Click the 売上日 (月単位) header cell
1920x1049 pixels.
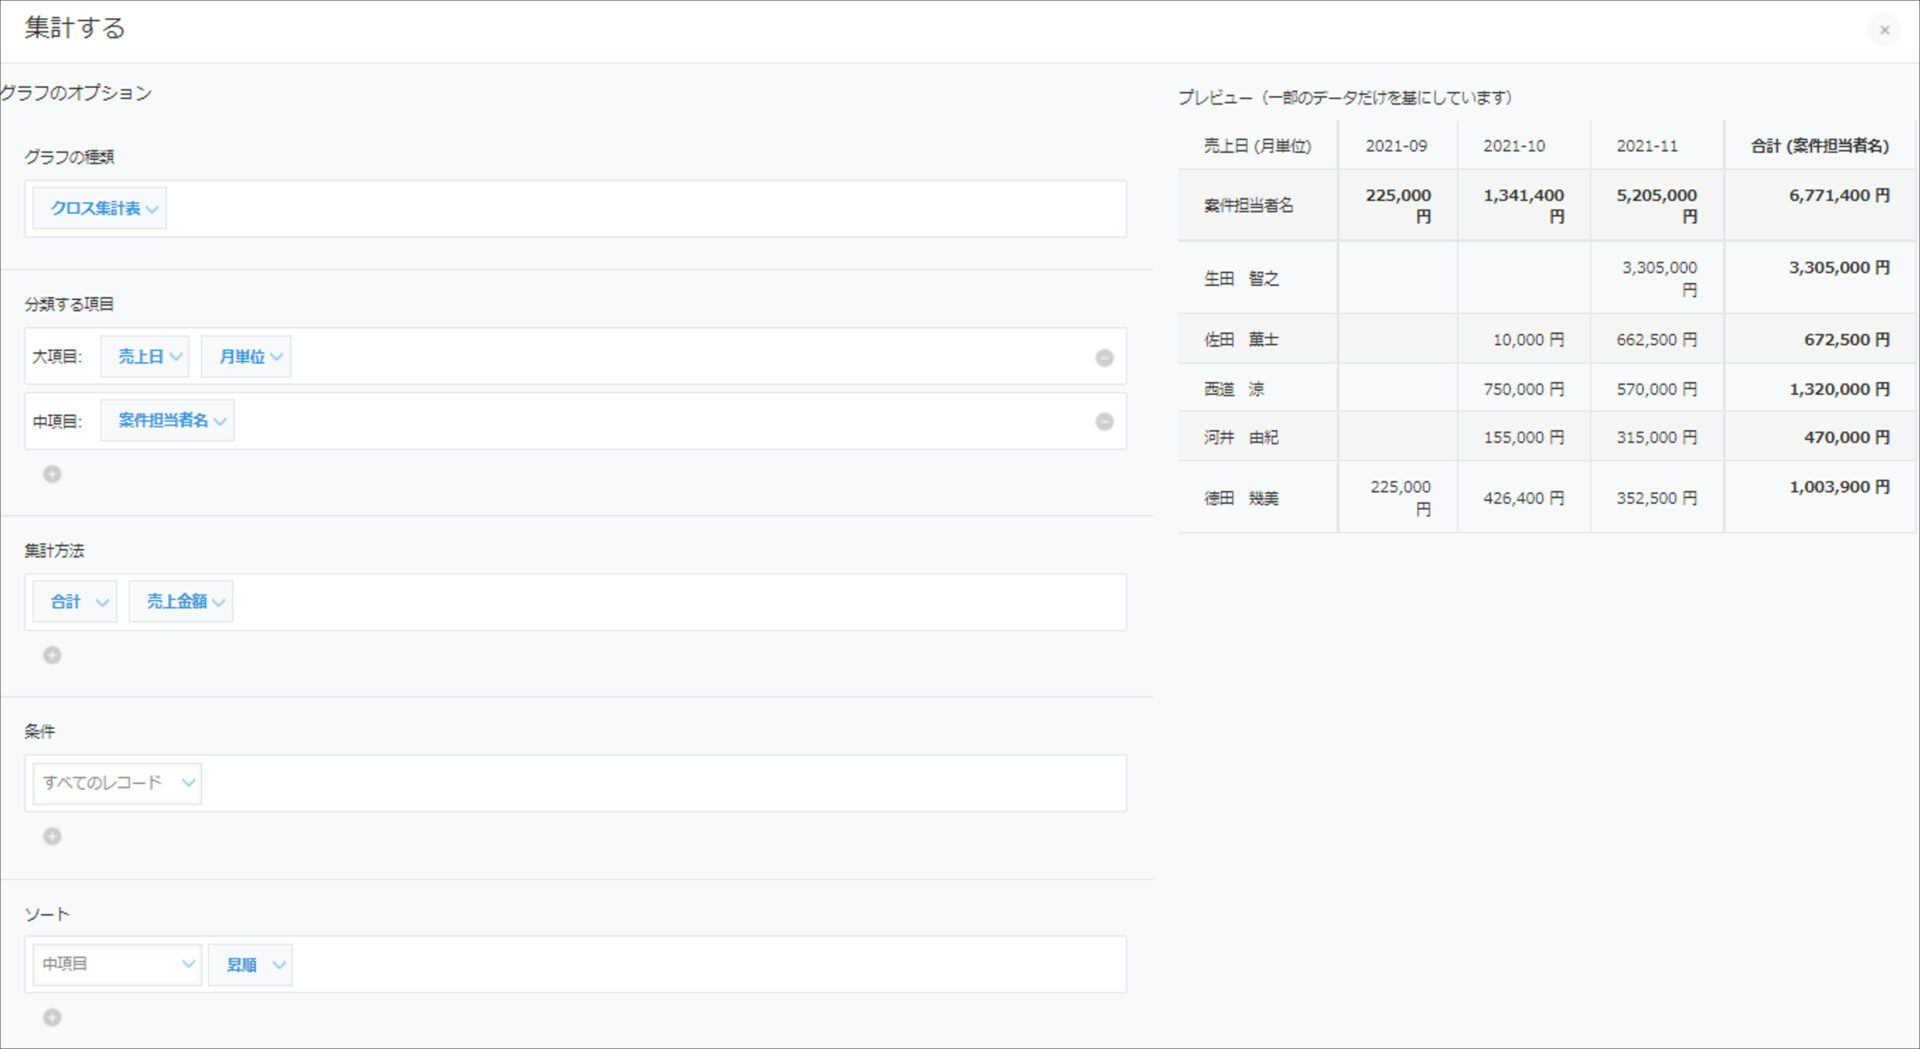point(1257,145)
